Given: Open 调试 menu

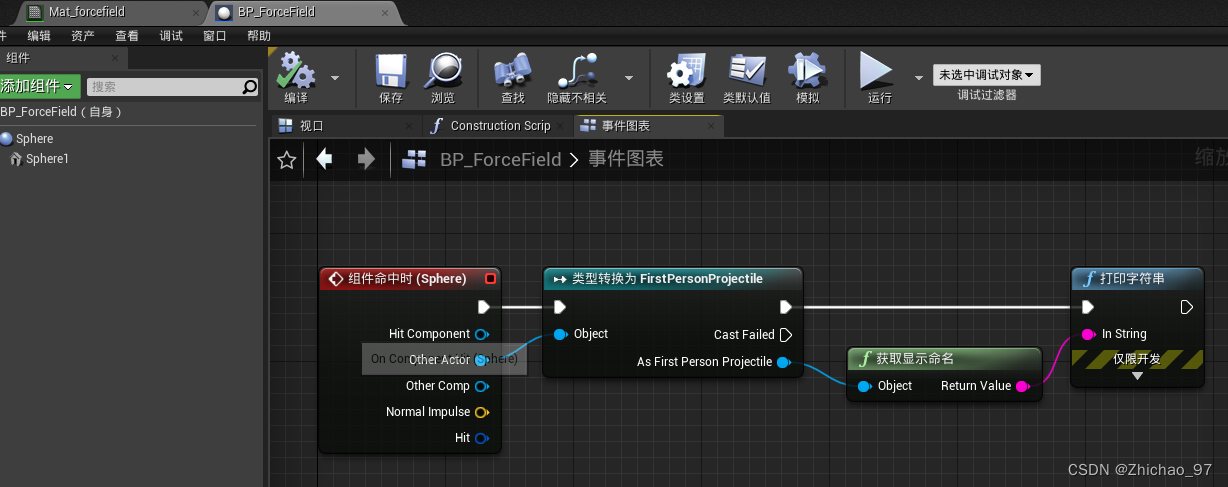Looking at the screenshot, I should coord(171,35).
